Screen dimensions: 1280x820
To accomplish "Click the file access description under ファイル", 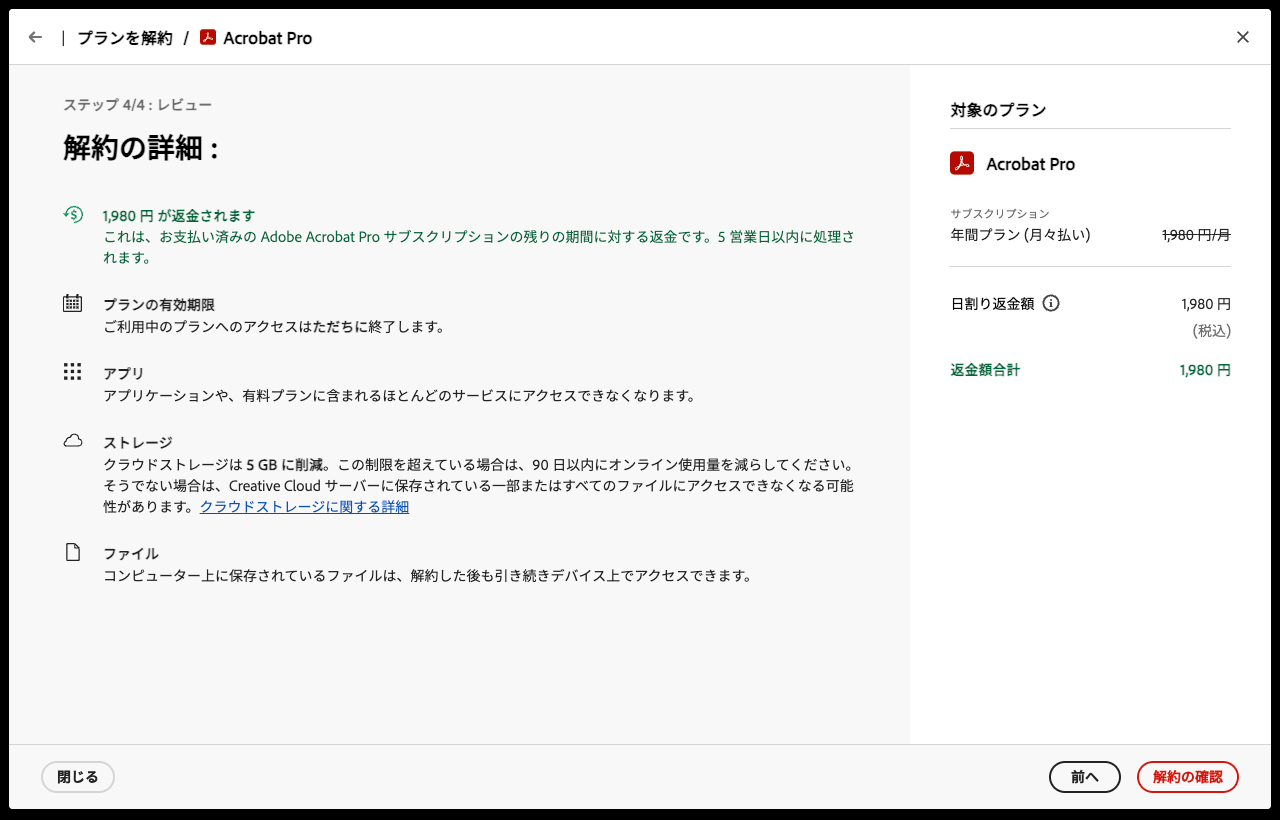I will (427, 576).
